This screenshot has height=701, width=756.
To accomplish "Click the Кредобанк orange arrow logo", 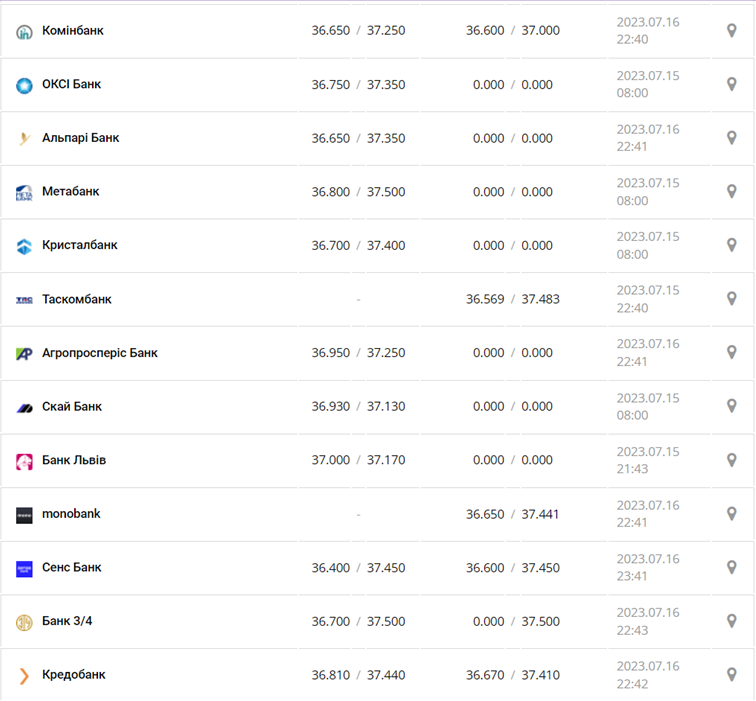I will 24,676.
